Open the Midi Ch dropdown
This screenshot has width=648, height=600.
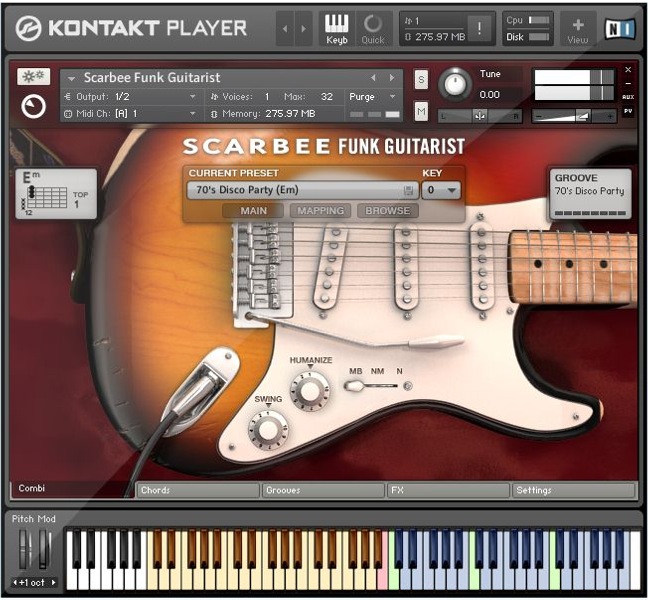click(x=193, y=113)
